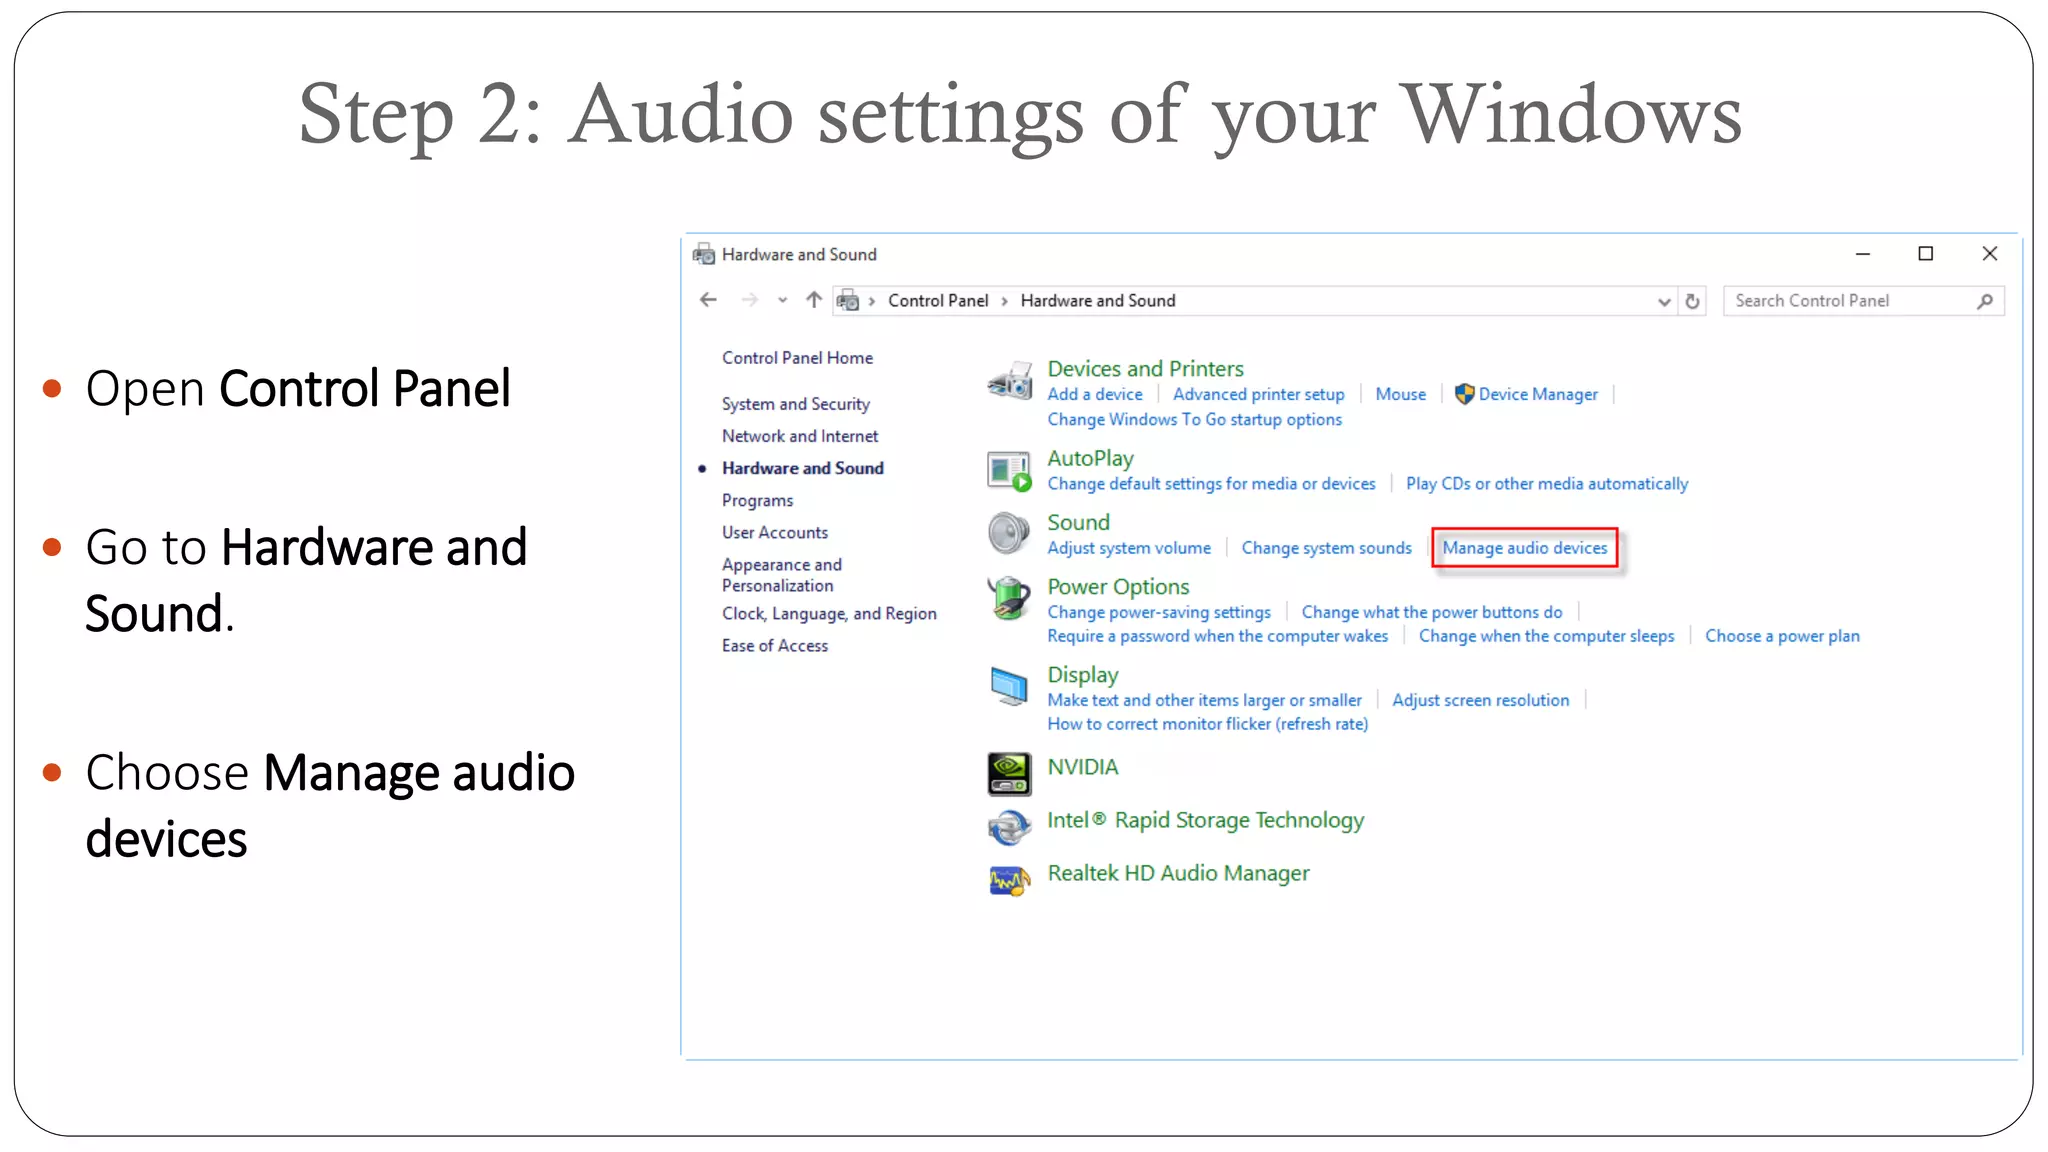Viewport: 2048px width, 1152px height.
Task: Refresh the Control Panel view
Action: [x=1692, y=301]
